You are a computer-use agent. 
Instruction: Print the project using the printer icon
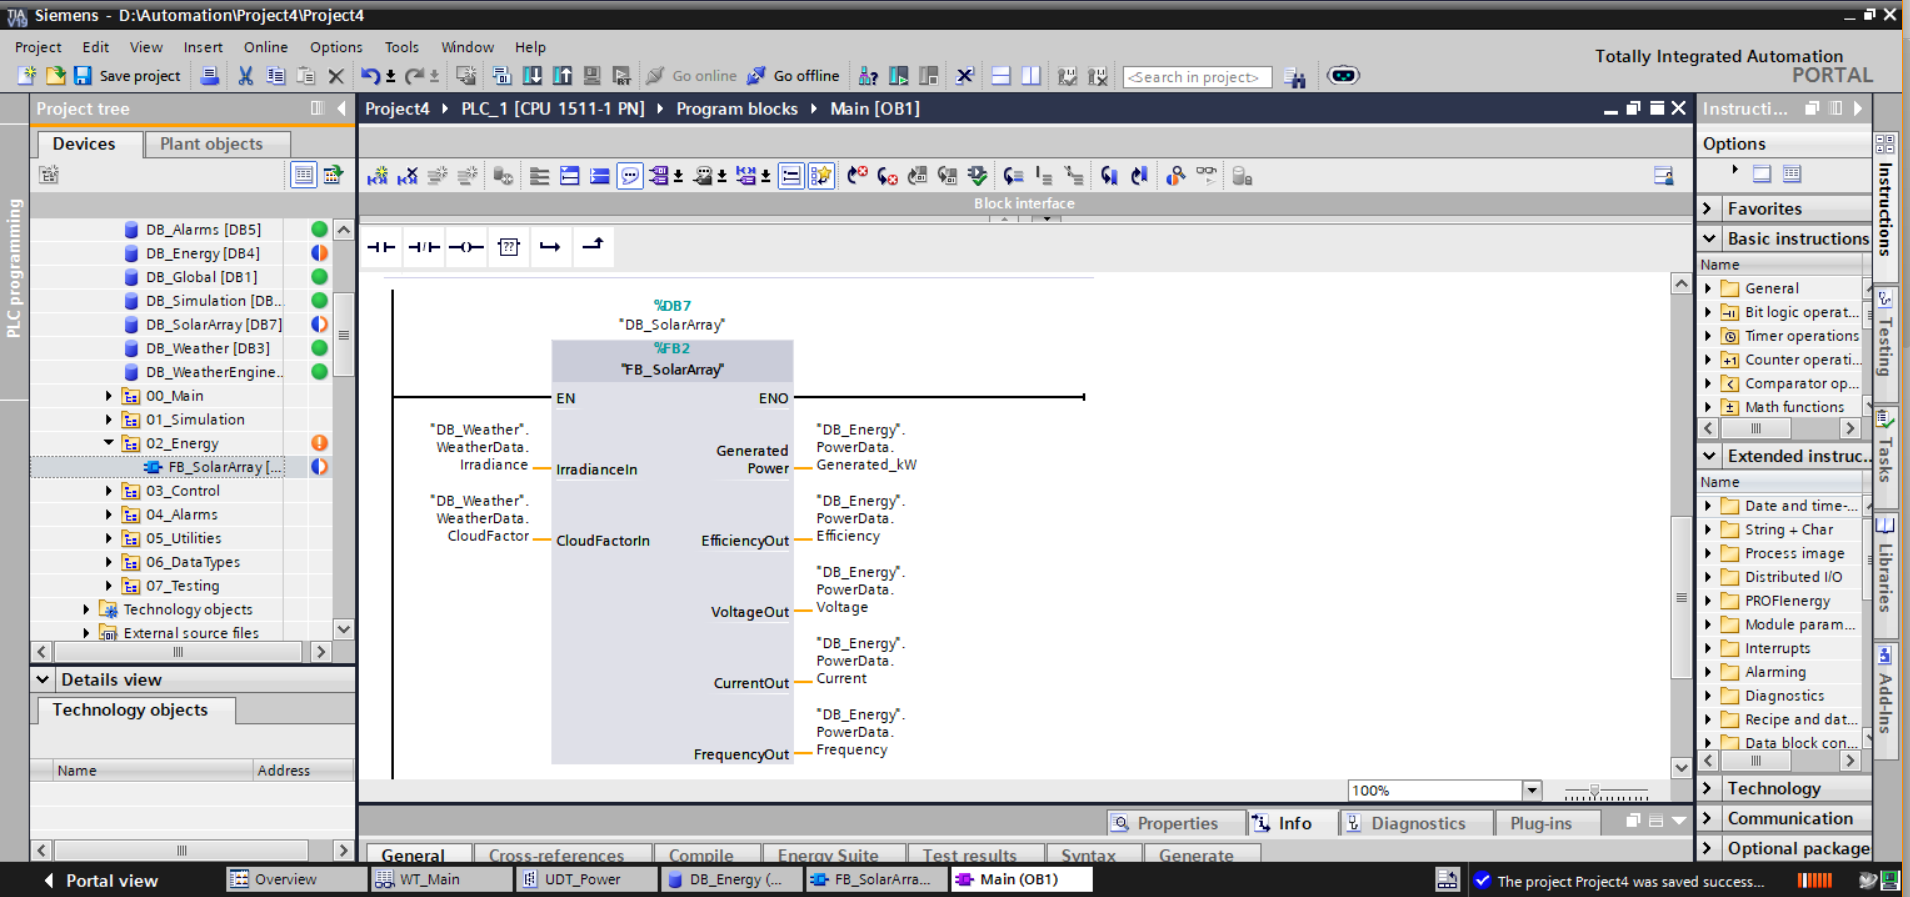(209, 76)
